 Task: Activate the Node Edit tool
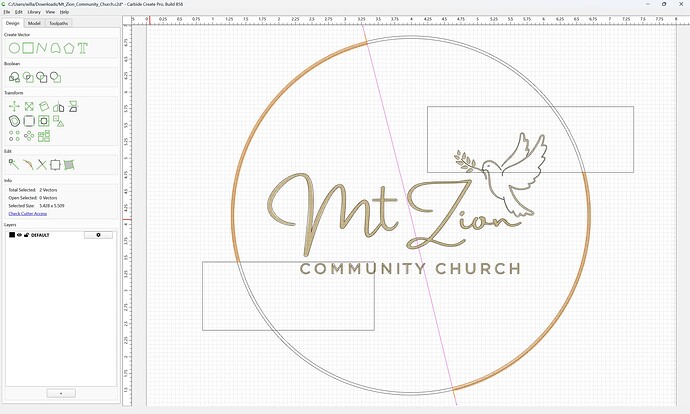click(x=14, y=165)
